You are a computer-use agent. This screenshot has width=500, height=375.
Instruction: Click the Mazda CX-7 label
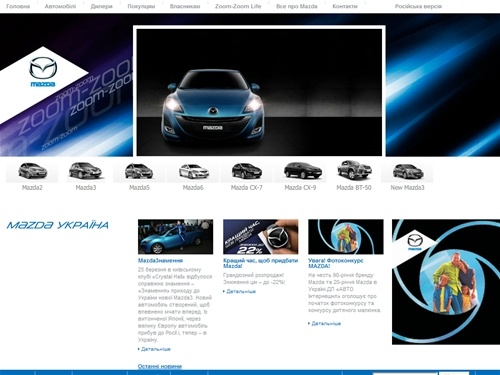pyautogui.click(x=247, y=188)
